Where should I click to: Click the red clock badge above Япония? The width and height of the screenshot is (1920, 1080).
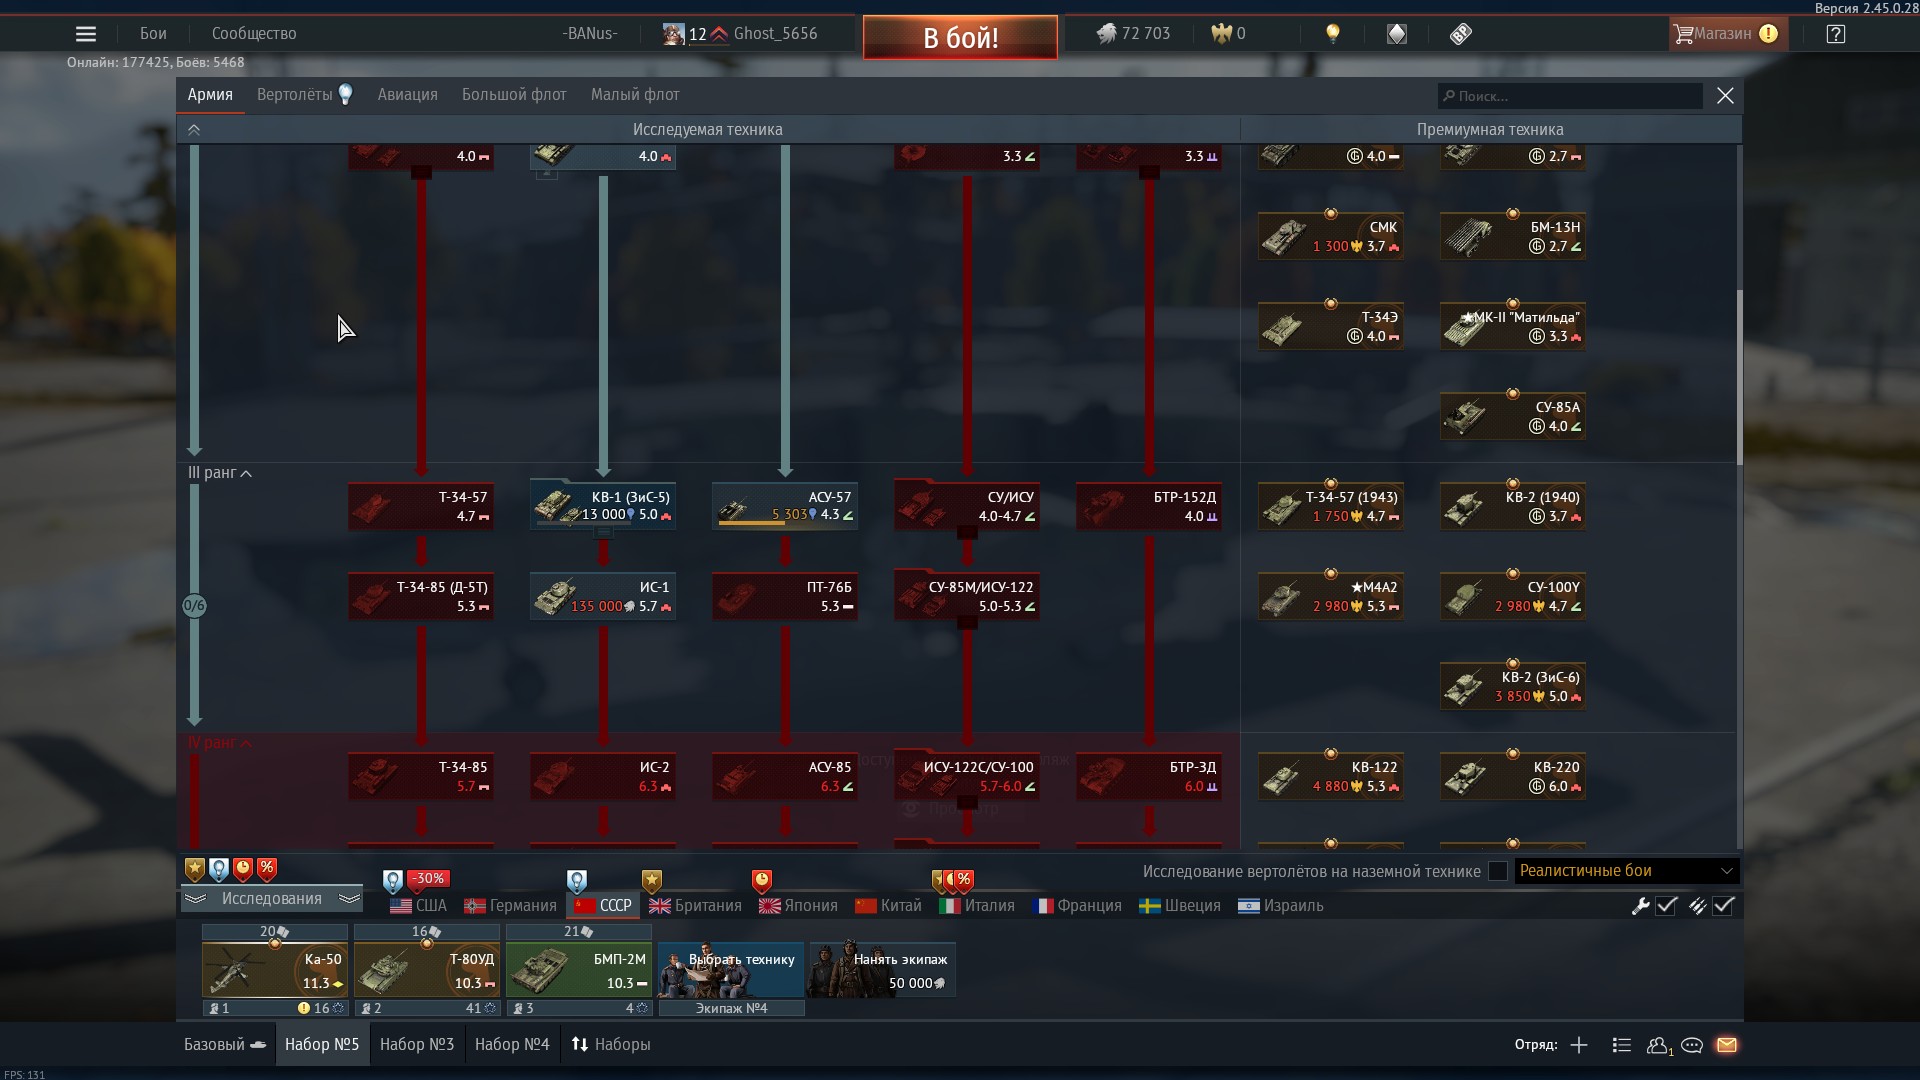click(762, 881)
